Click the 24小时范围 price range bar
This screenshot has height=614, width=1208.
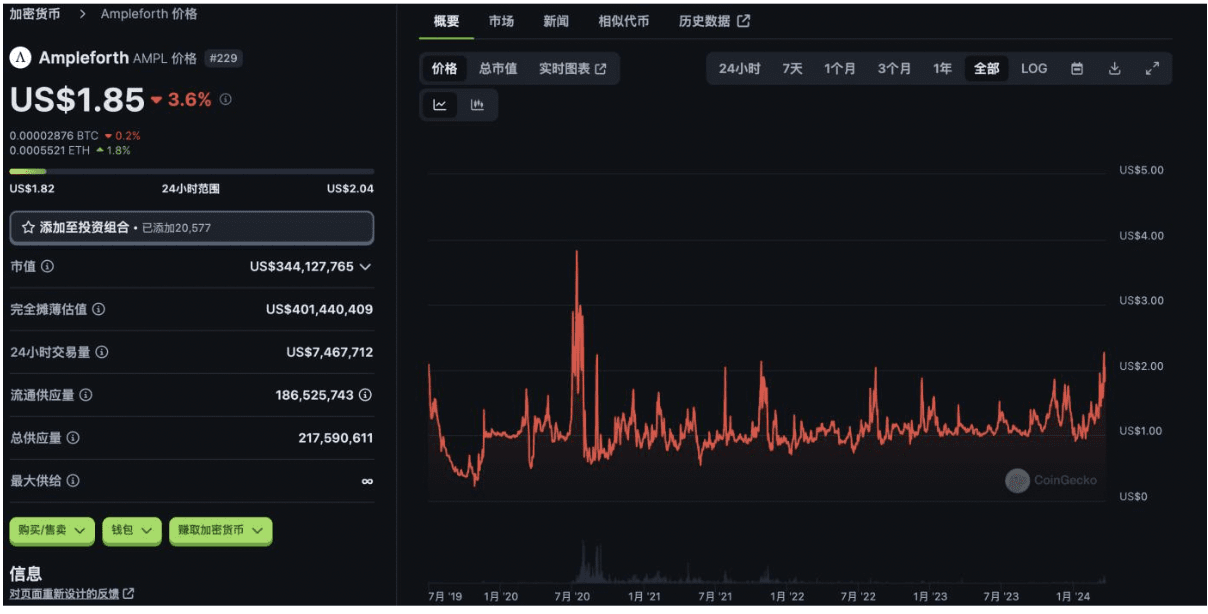(192, 172)
